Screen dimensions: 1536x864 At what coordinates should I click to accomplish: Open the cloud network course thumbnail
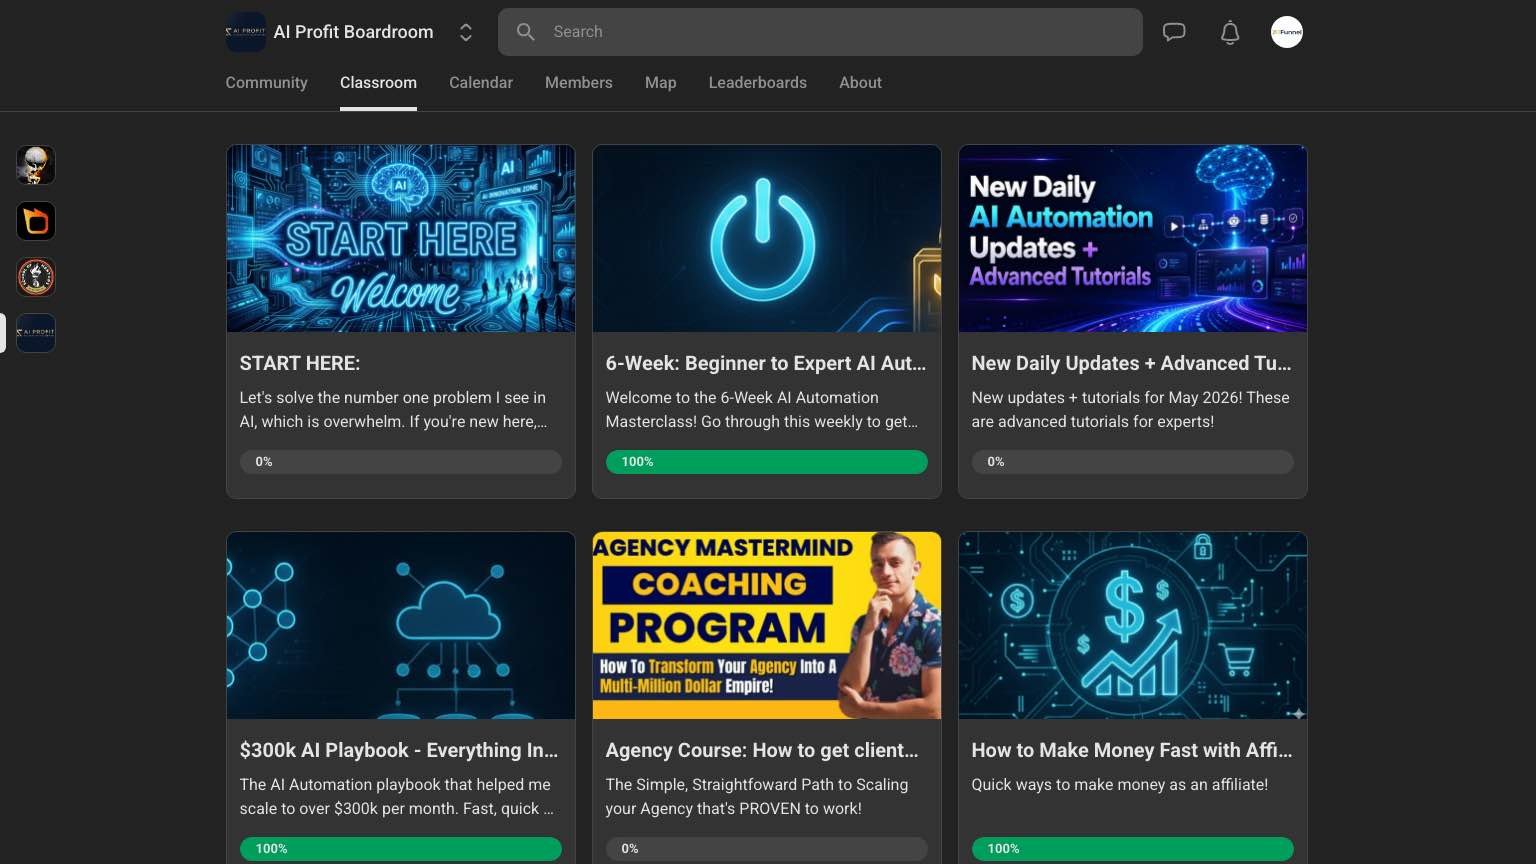[401, 625]
